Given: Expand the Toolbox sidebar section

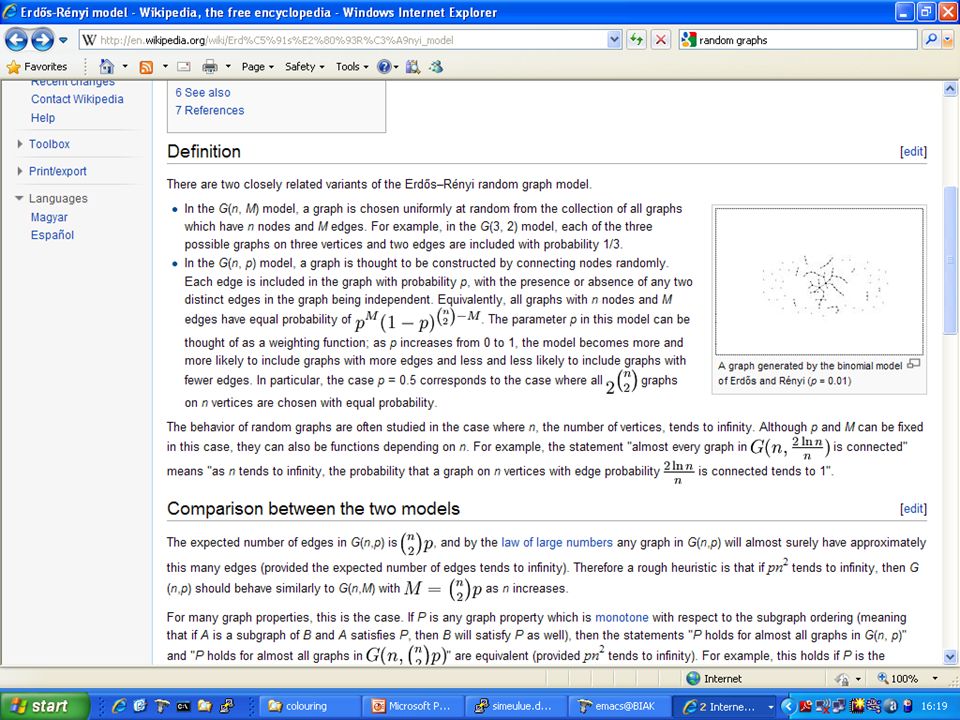Looking at the screenshot, I should (x=49, y=144).
